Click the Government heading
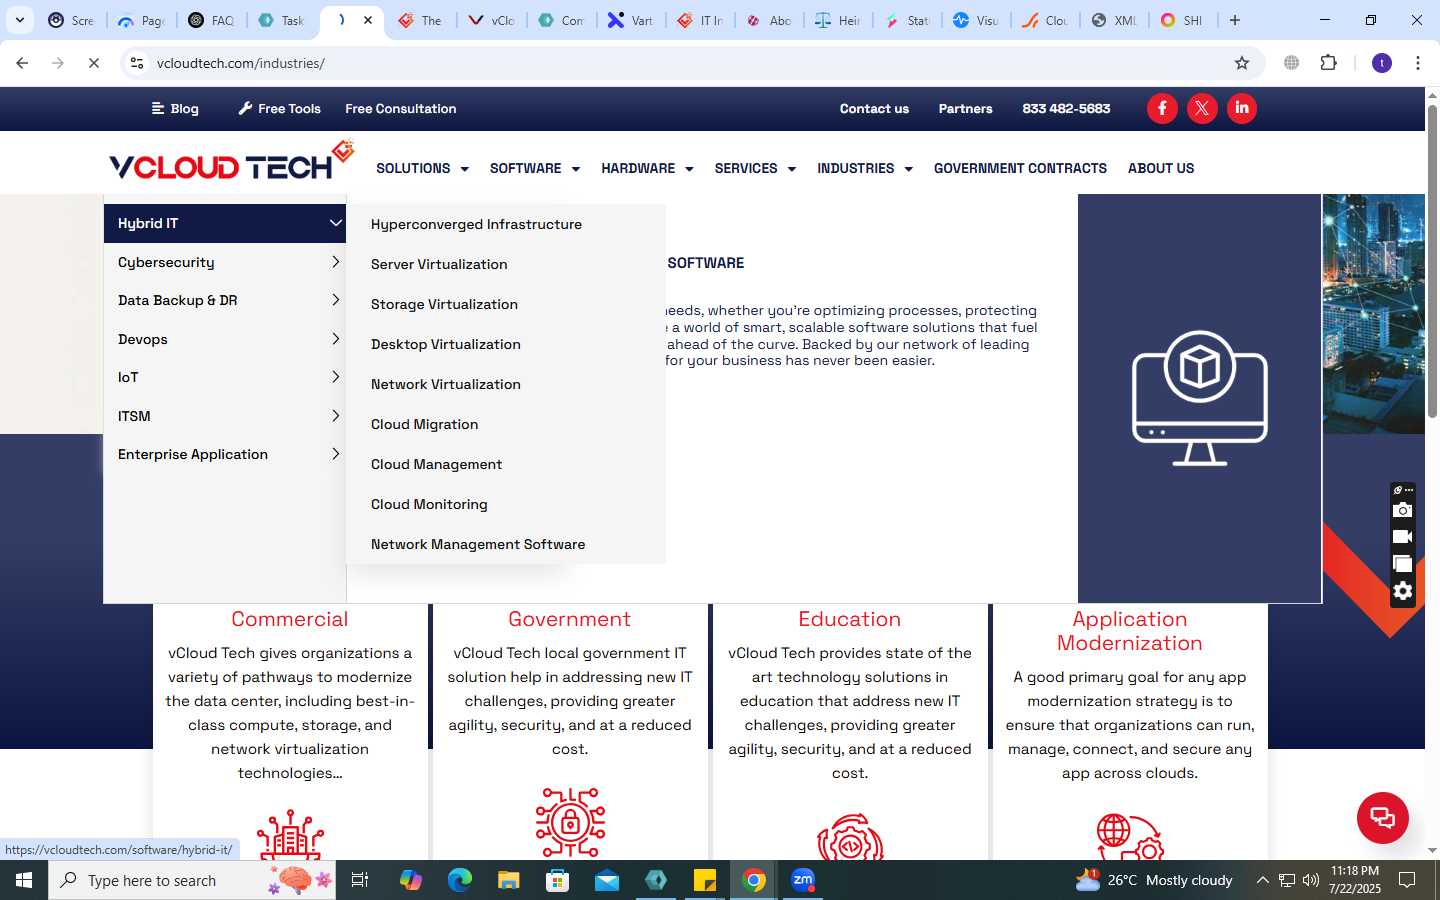 570,619
